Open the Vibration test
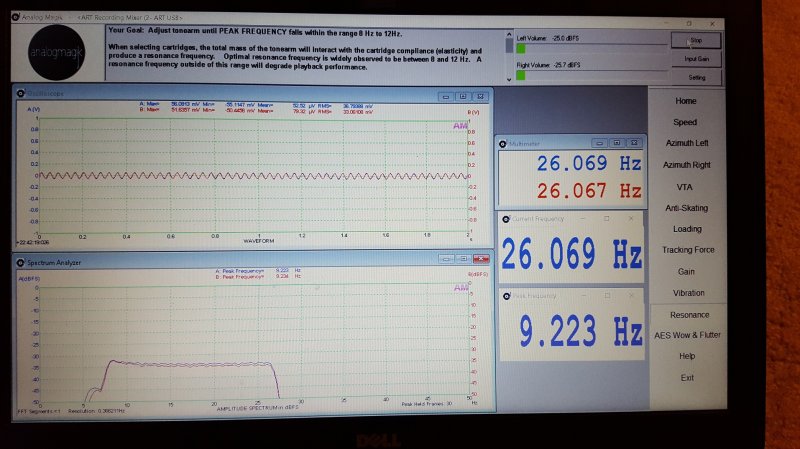This screenshot has height=449, width=800. click(688, 293)
